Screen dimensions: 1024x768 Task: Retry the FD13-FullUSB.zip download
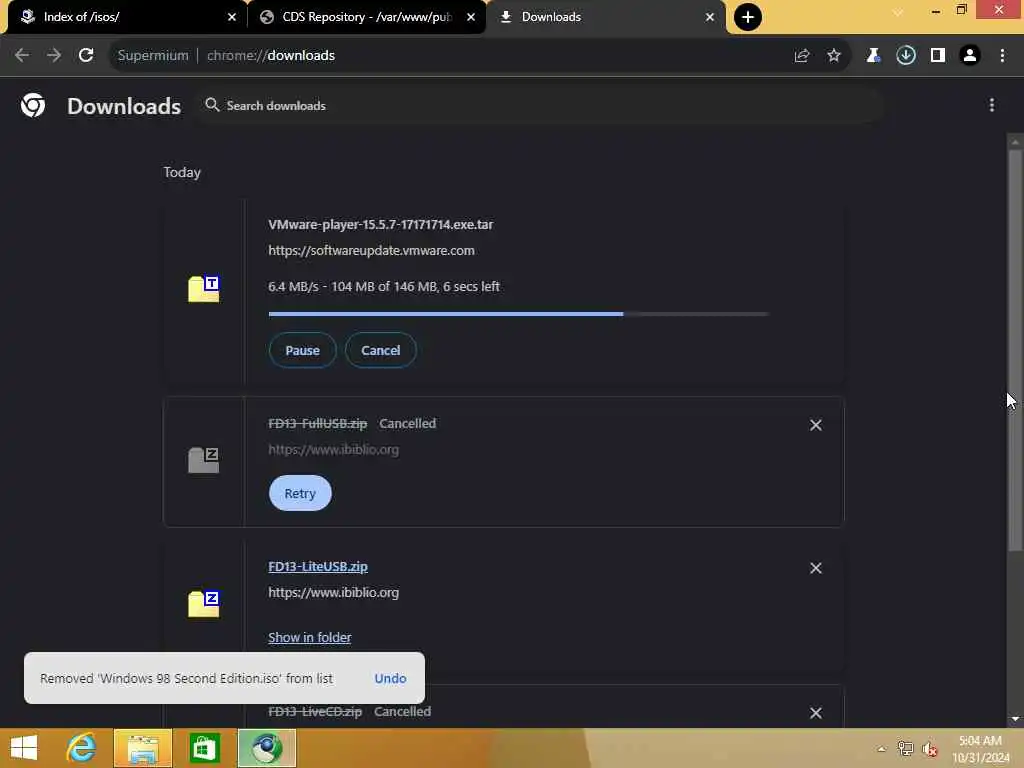coord(300,493)
